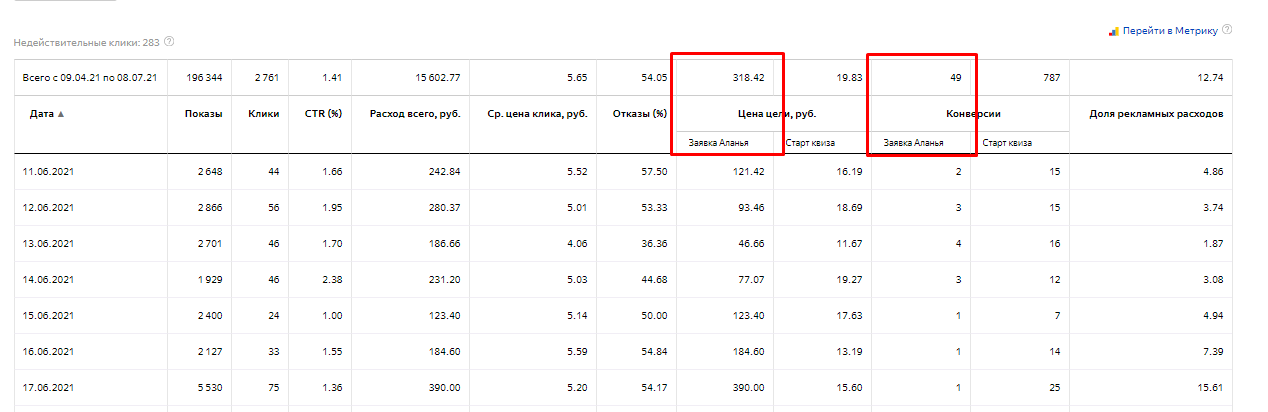Select Старт квиза under Цена цели
The height and width of the screenshot is (412, 1268).
point(810,143)
